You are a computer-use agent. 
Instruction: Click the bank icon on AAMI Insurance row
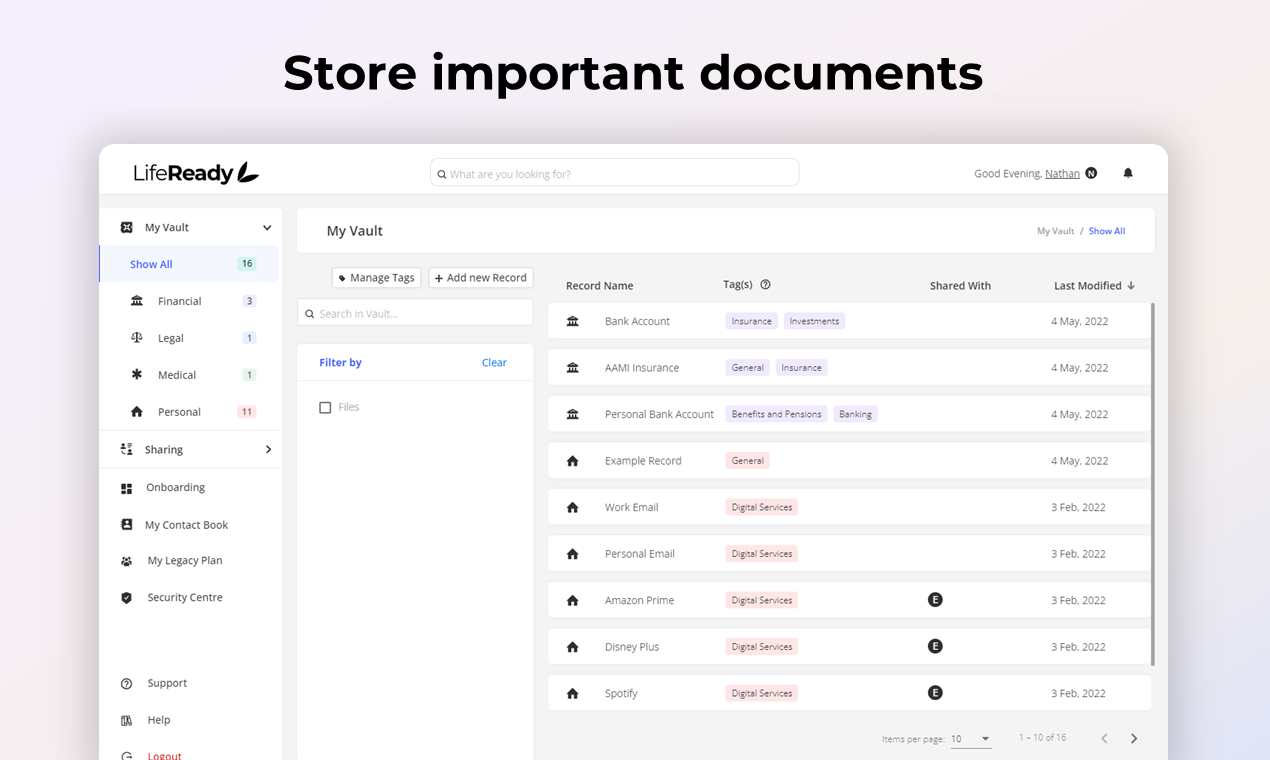(573, 368)
